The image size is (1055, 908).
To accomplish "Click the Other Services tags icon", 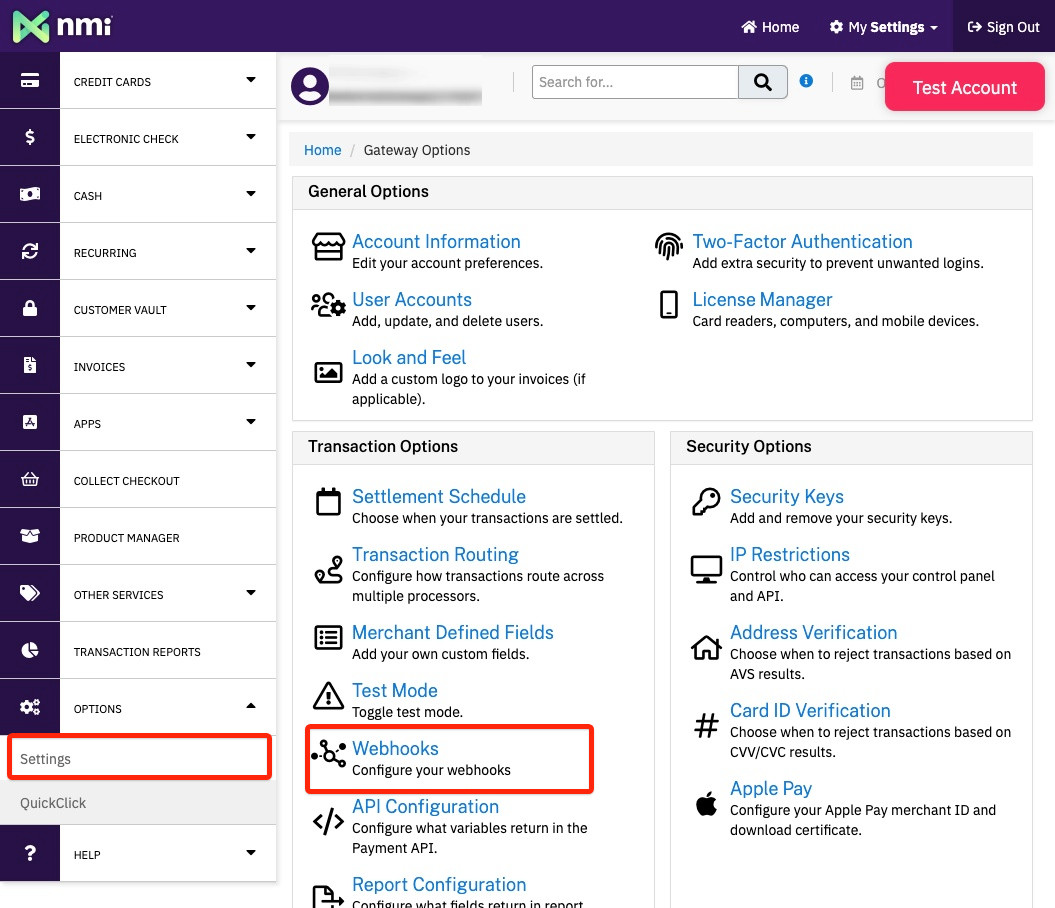I will click(x=30, y=593).
